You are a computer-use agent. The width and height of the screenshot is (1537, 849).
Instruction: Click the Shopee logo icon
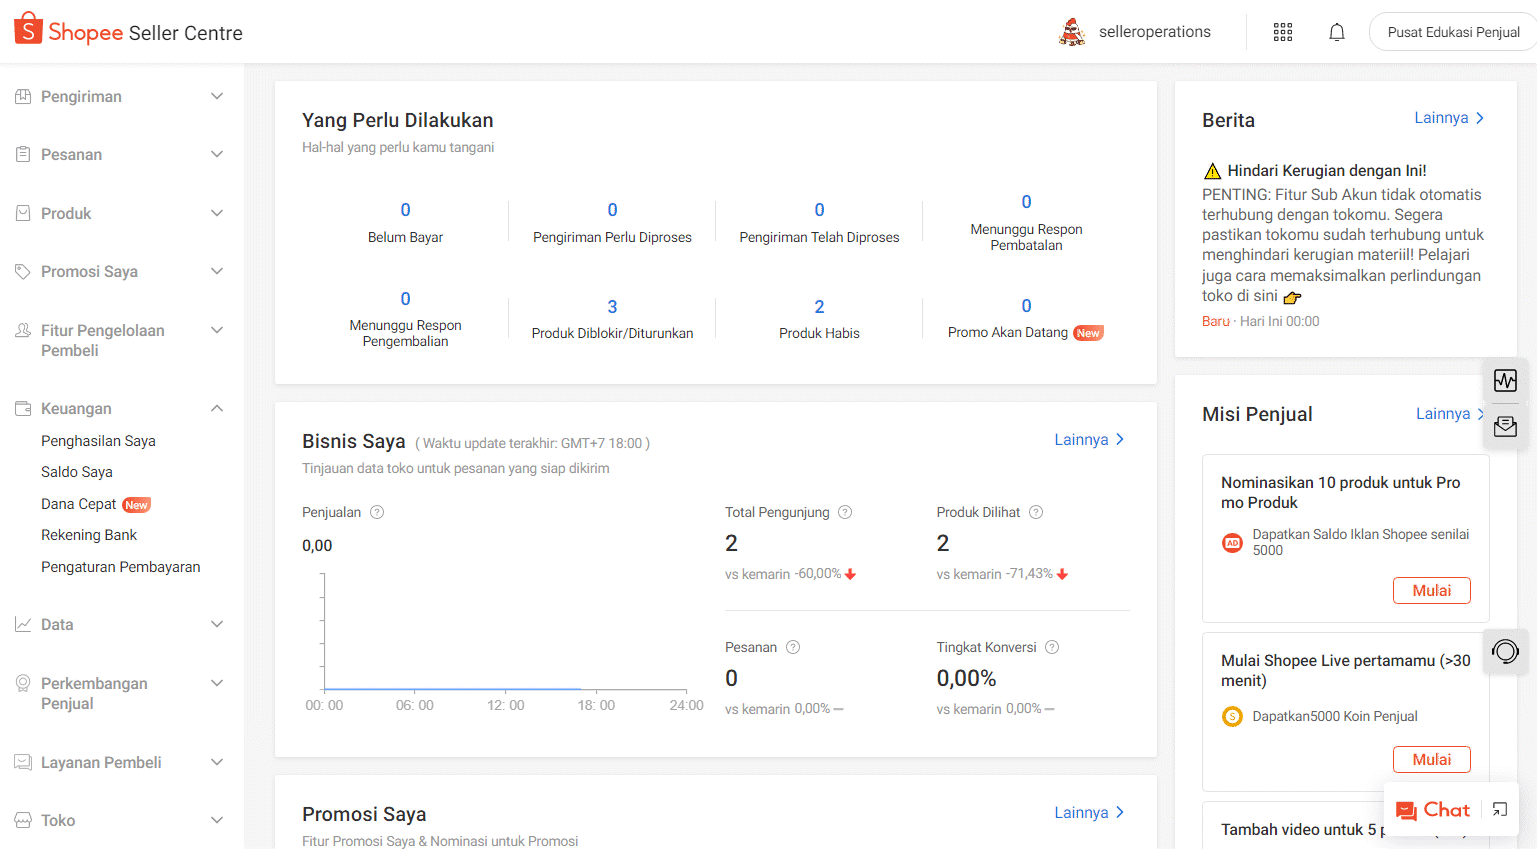(x=28, y=29)
